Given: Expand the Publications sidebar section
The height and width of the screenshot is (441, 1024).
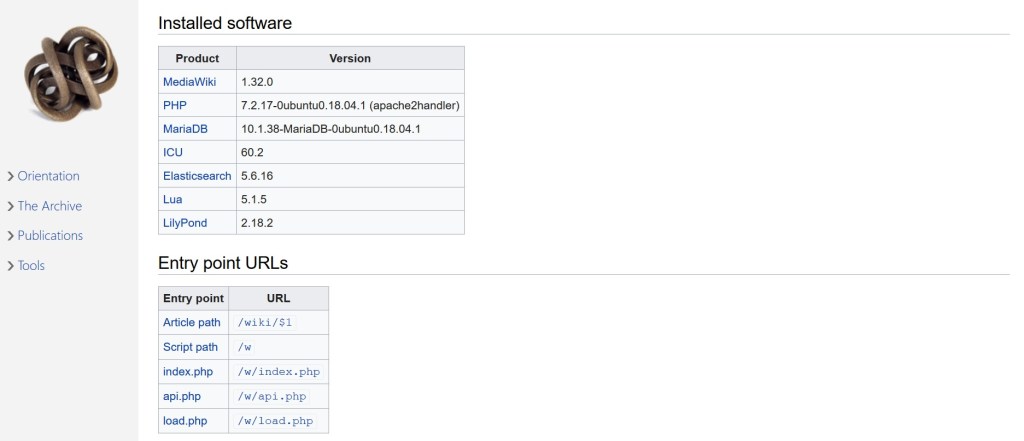Looking at the screenshot, I should point(44,236).
